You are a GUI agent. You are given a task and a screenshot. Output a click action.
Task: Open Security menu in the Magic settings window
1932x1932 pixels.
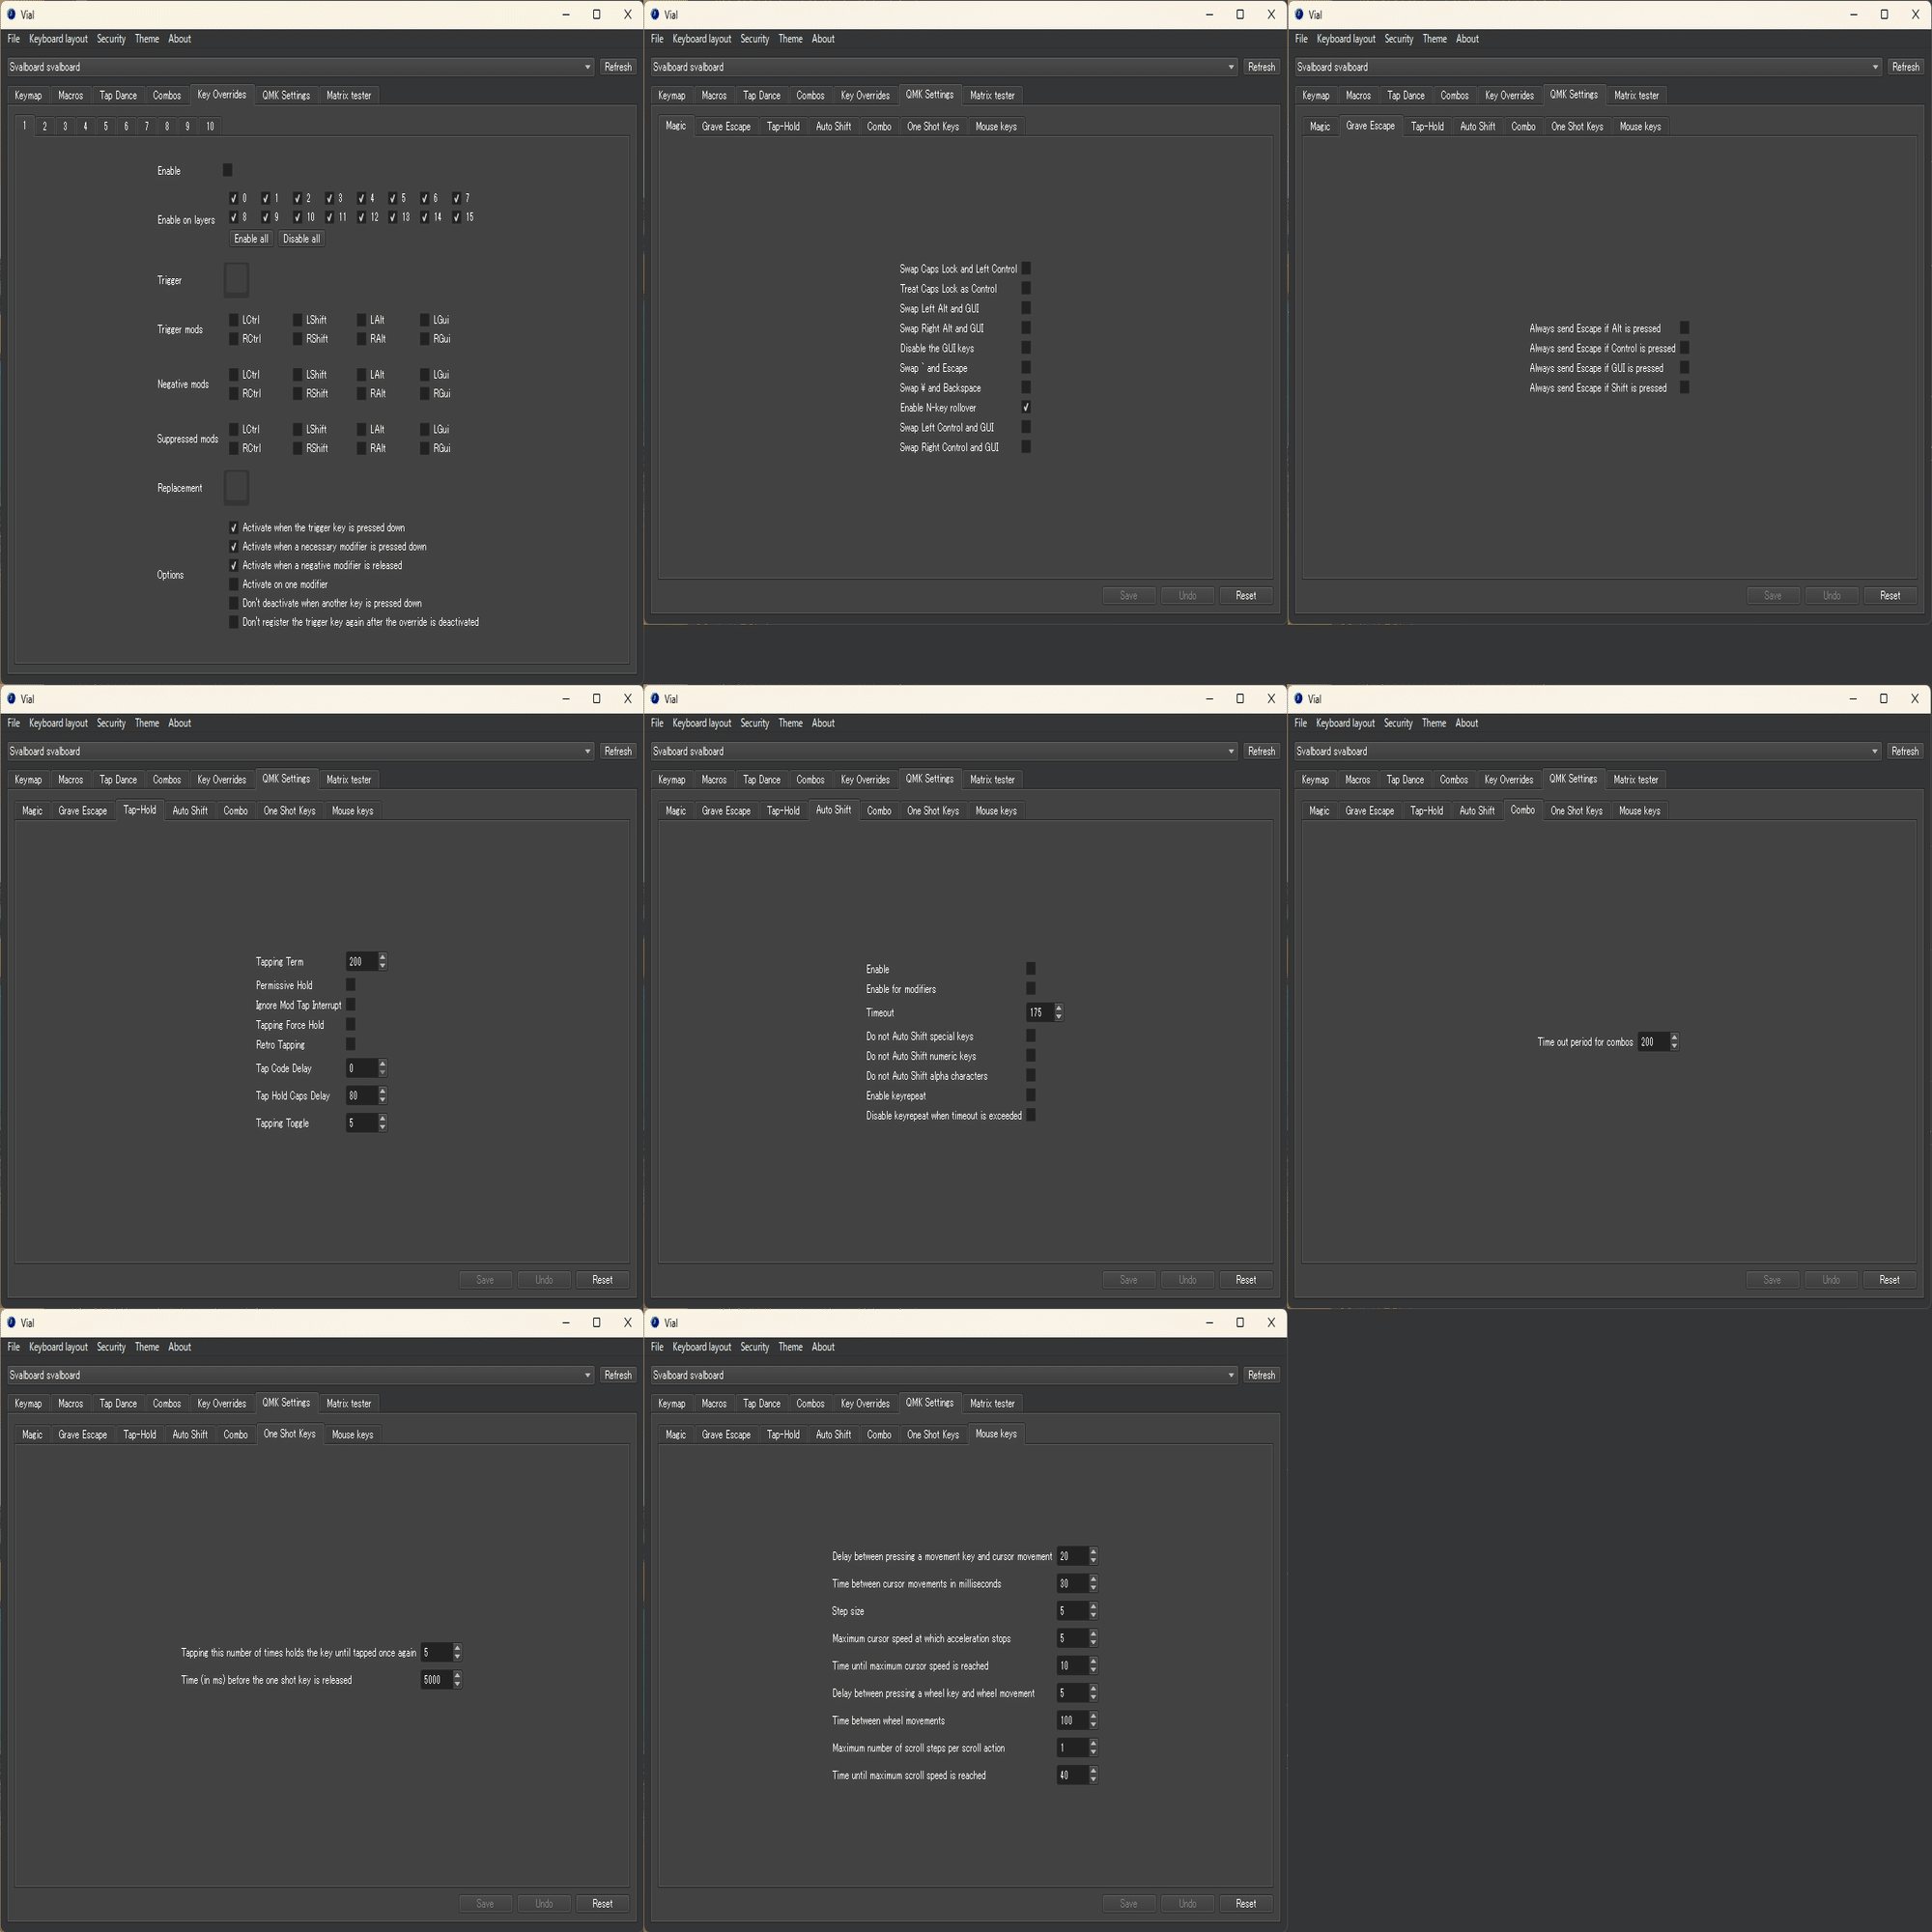(754, 39)
